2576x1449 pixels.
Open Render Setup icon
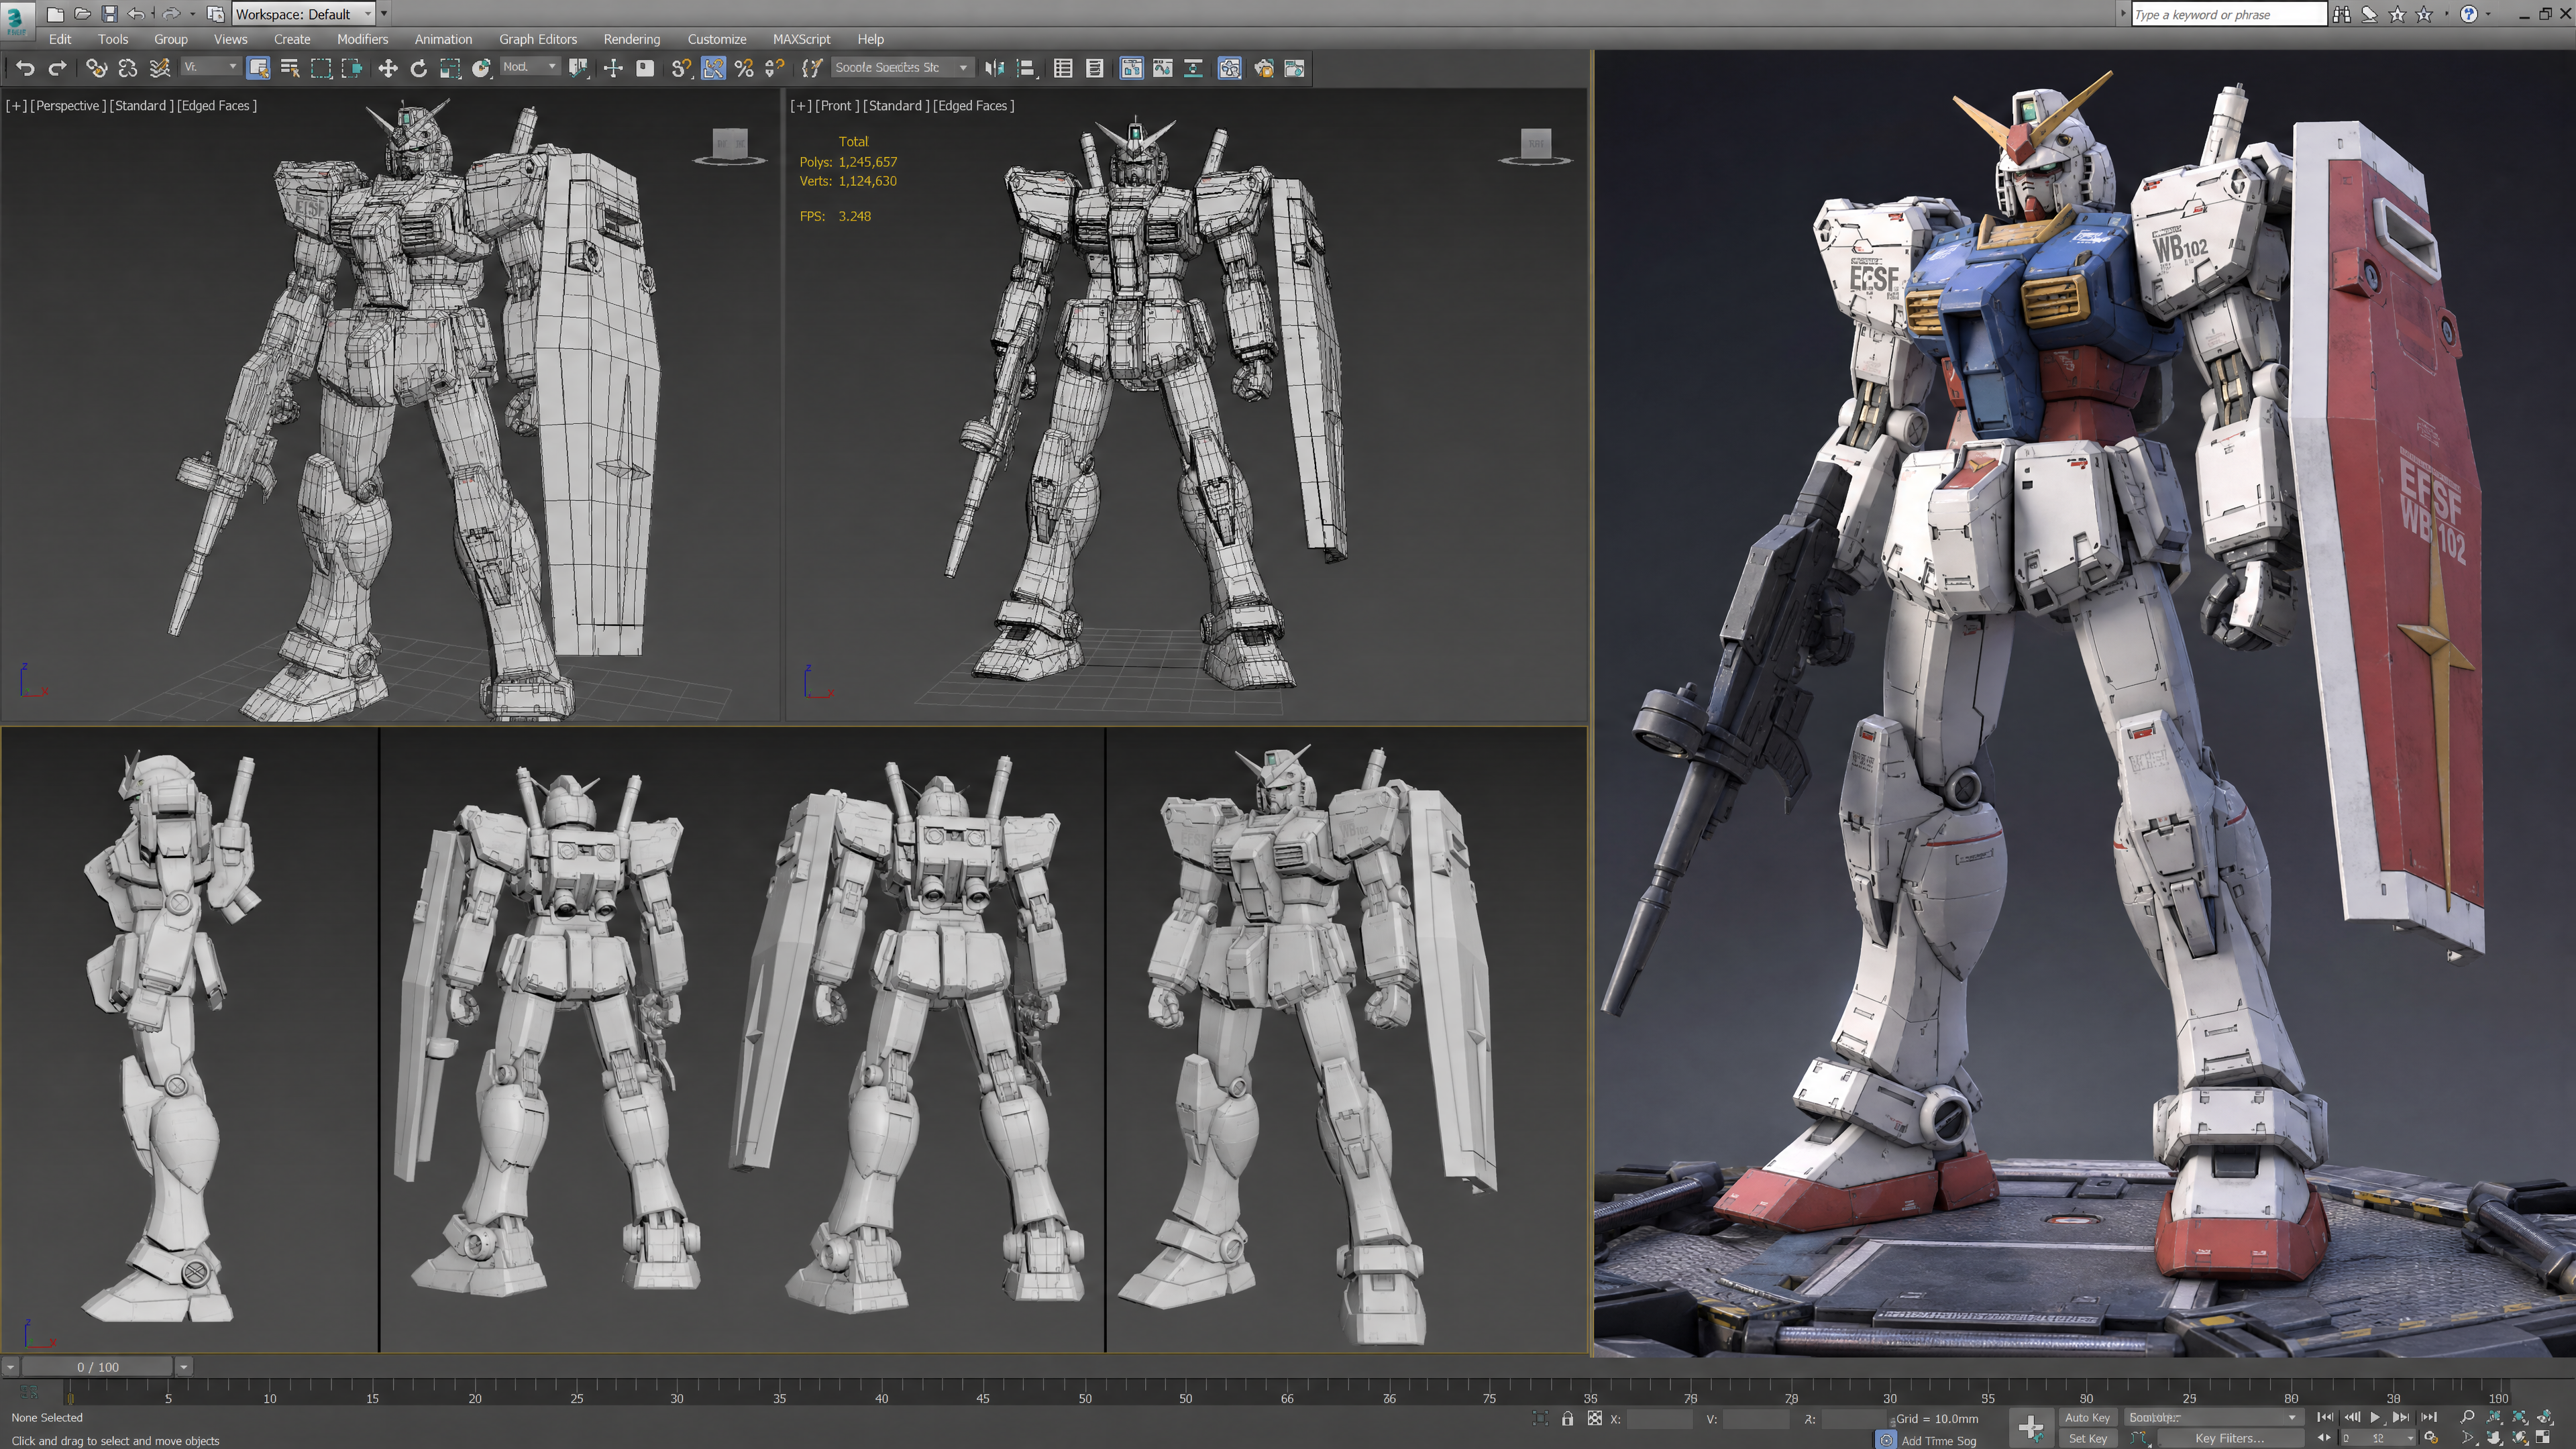[x=1263, y=68]
